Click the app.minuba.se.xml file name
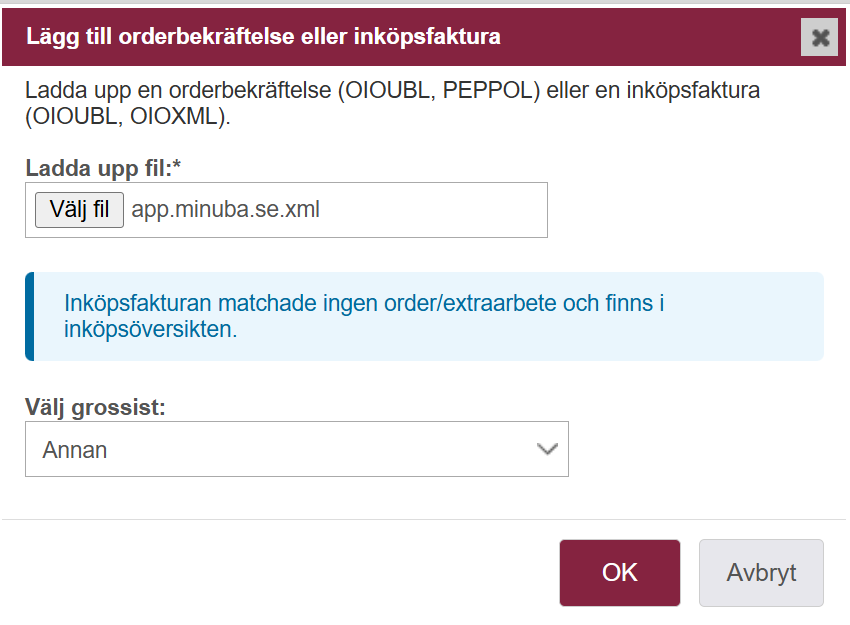Image resolution: width=850 pixels, height=625 pixels. click(x=225, y=210)
